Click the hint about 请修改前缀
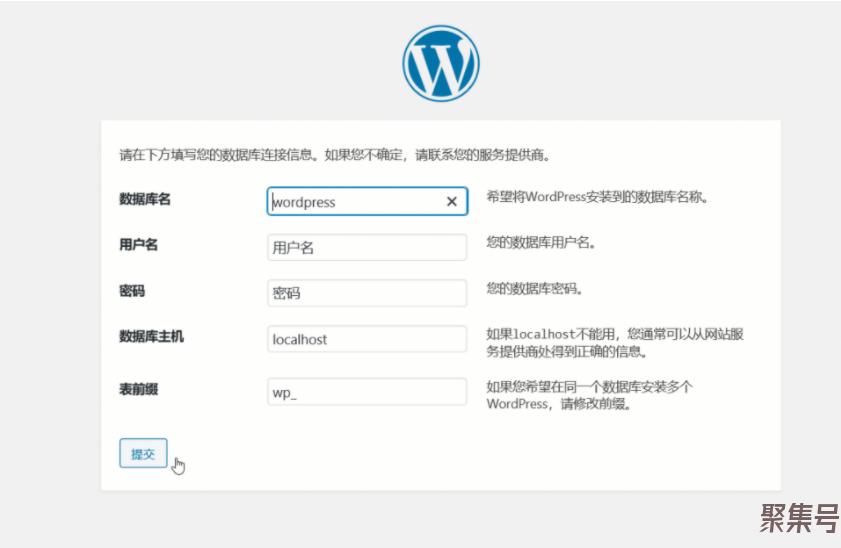 click(589, 395)
